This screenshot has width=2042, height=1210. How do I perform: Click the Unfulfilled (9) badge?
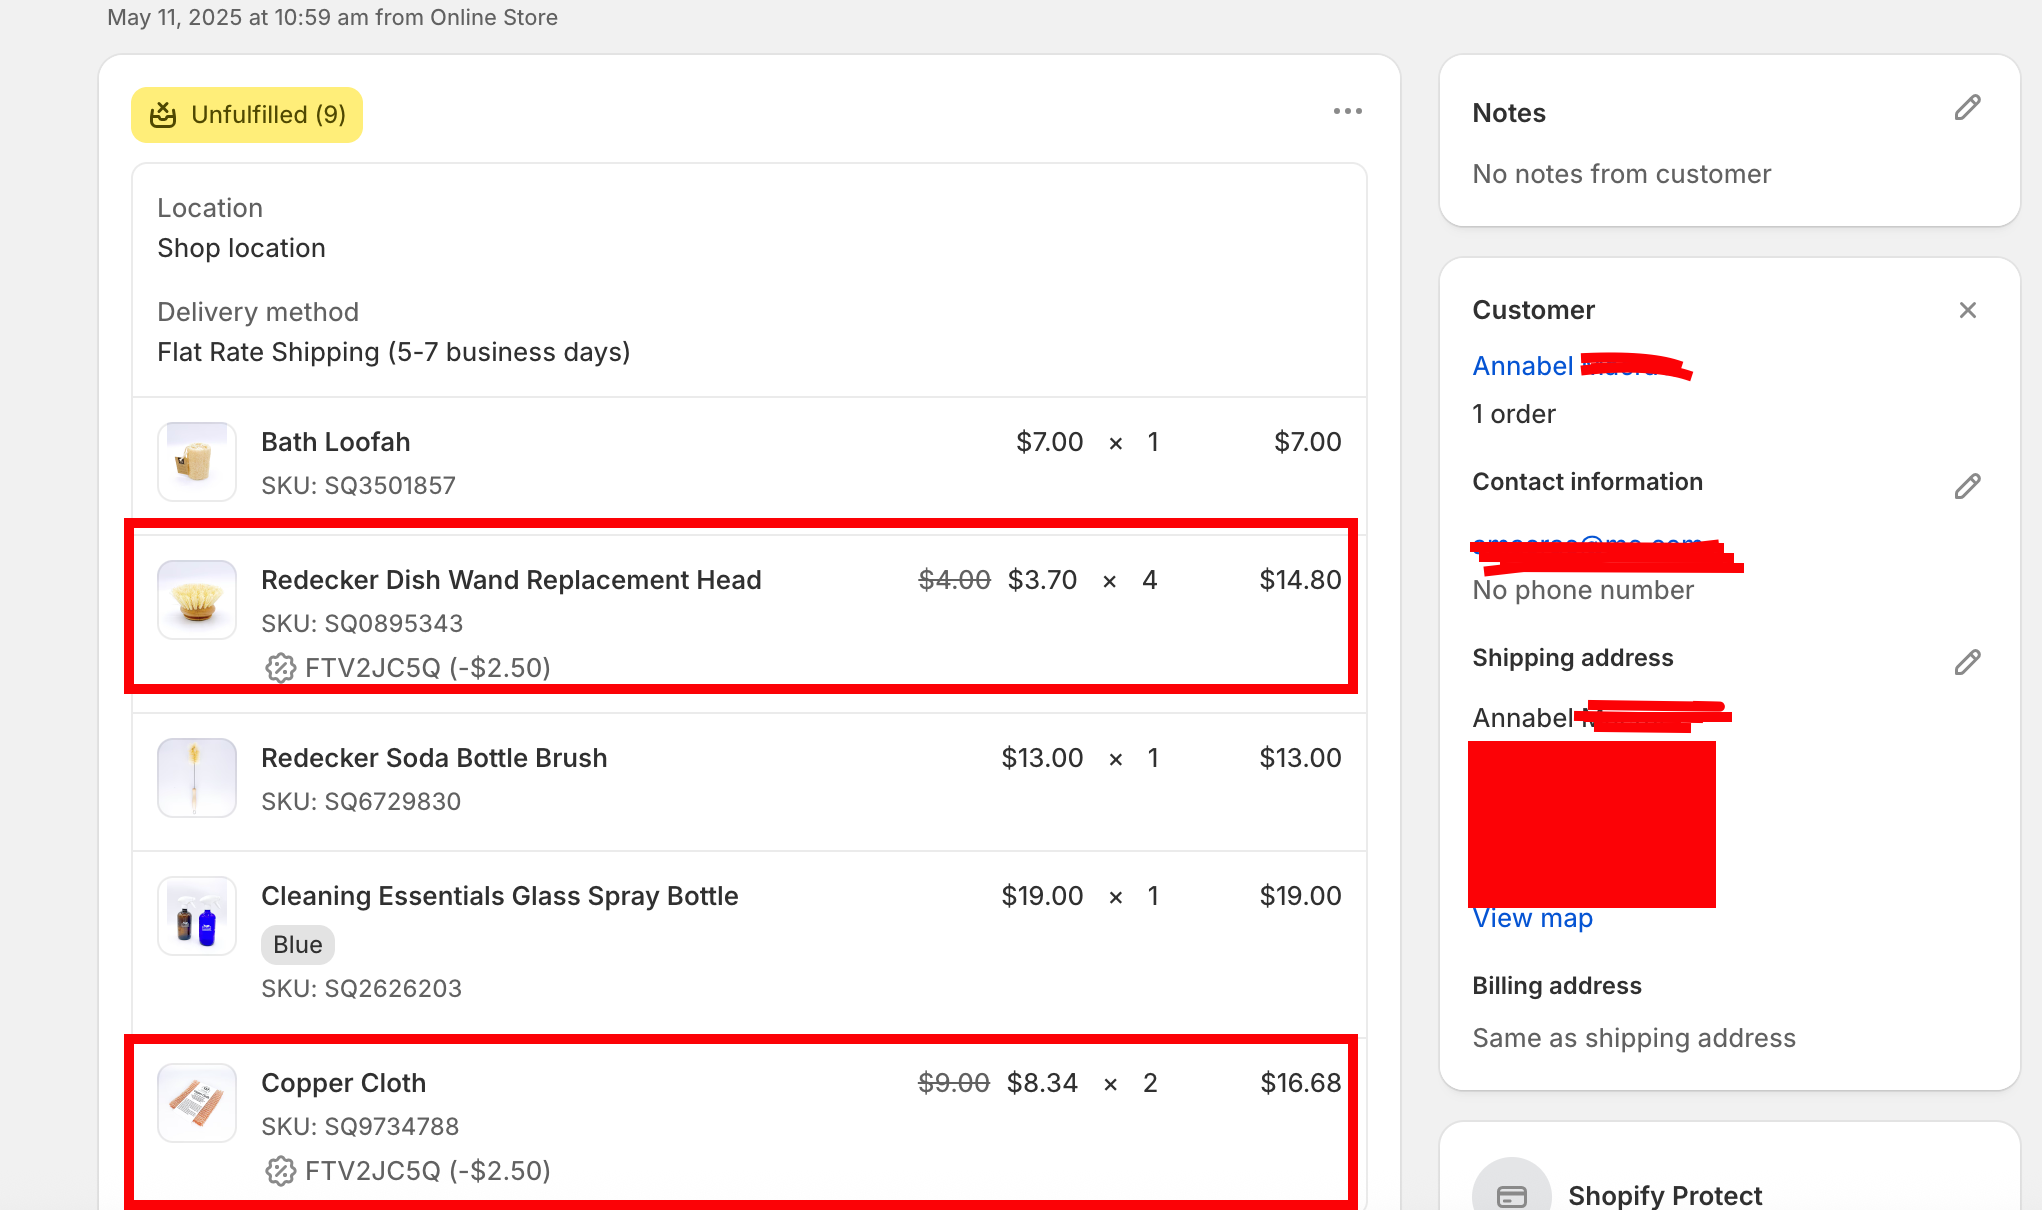pyautogui.click(x=247, y=115)
